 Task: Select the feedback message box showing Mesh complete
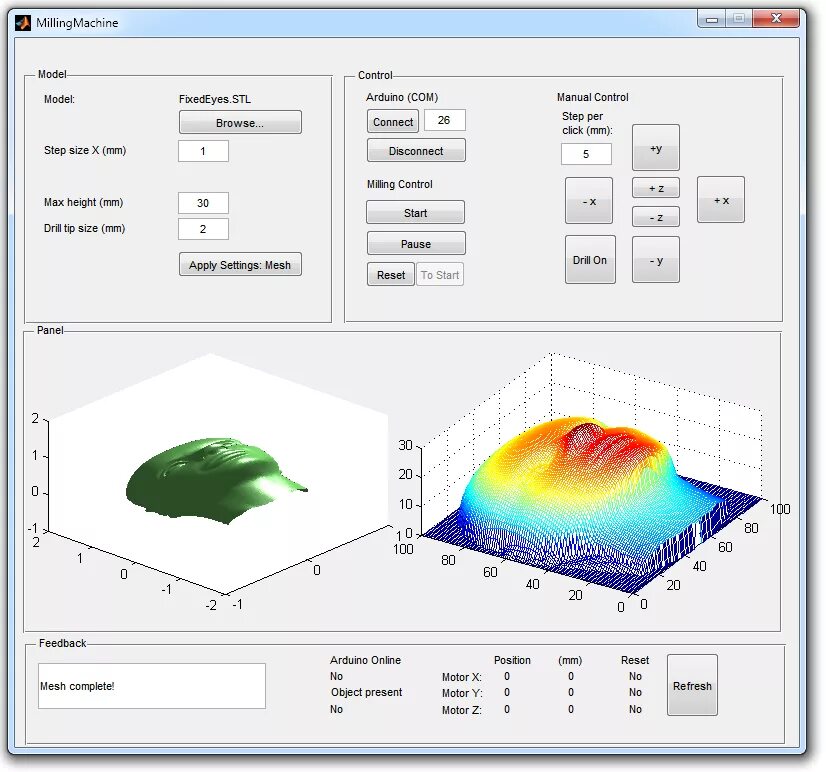pos(151,685)
